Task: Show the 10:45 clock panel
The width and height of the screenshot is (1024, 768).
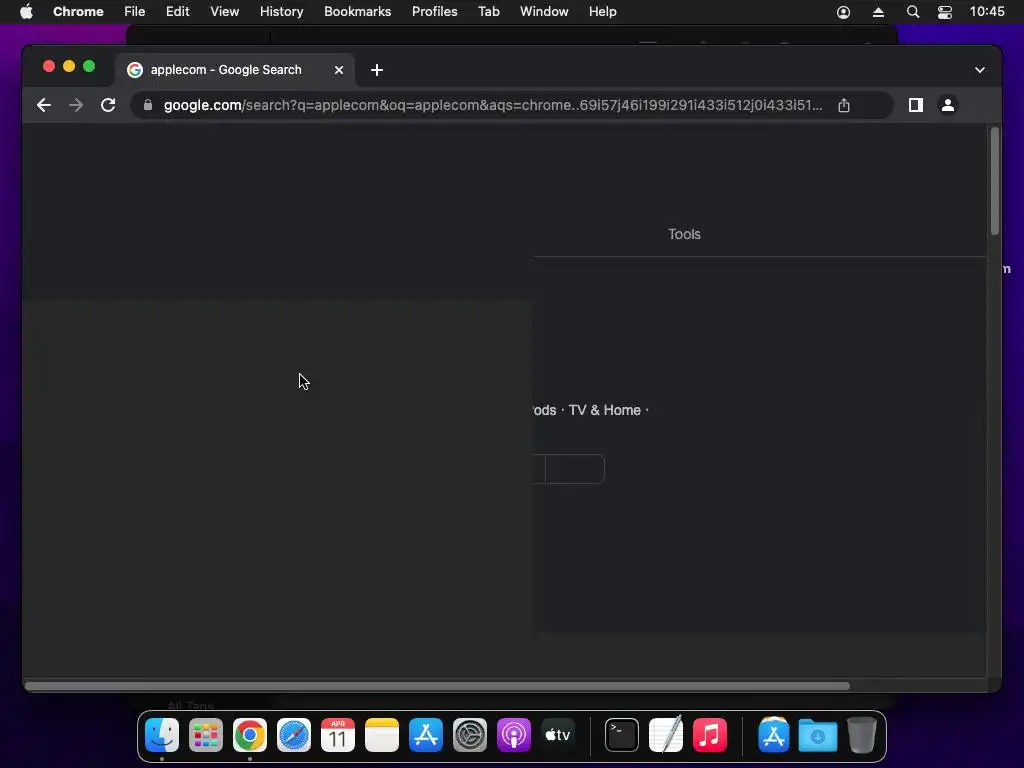Action: click(987, 12)
